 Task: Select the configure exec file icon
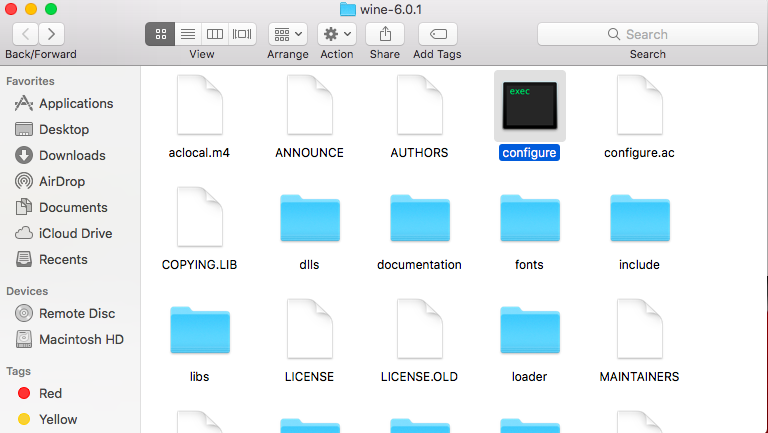(529, 105)
